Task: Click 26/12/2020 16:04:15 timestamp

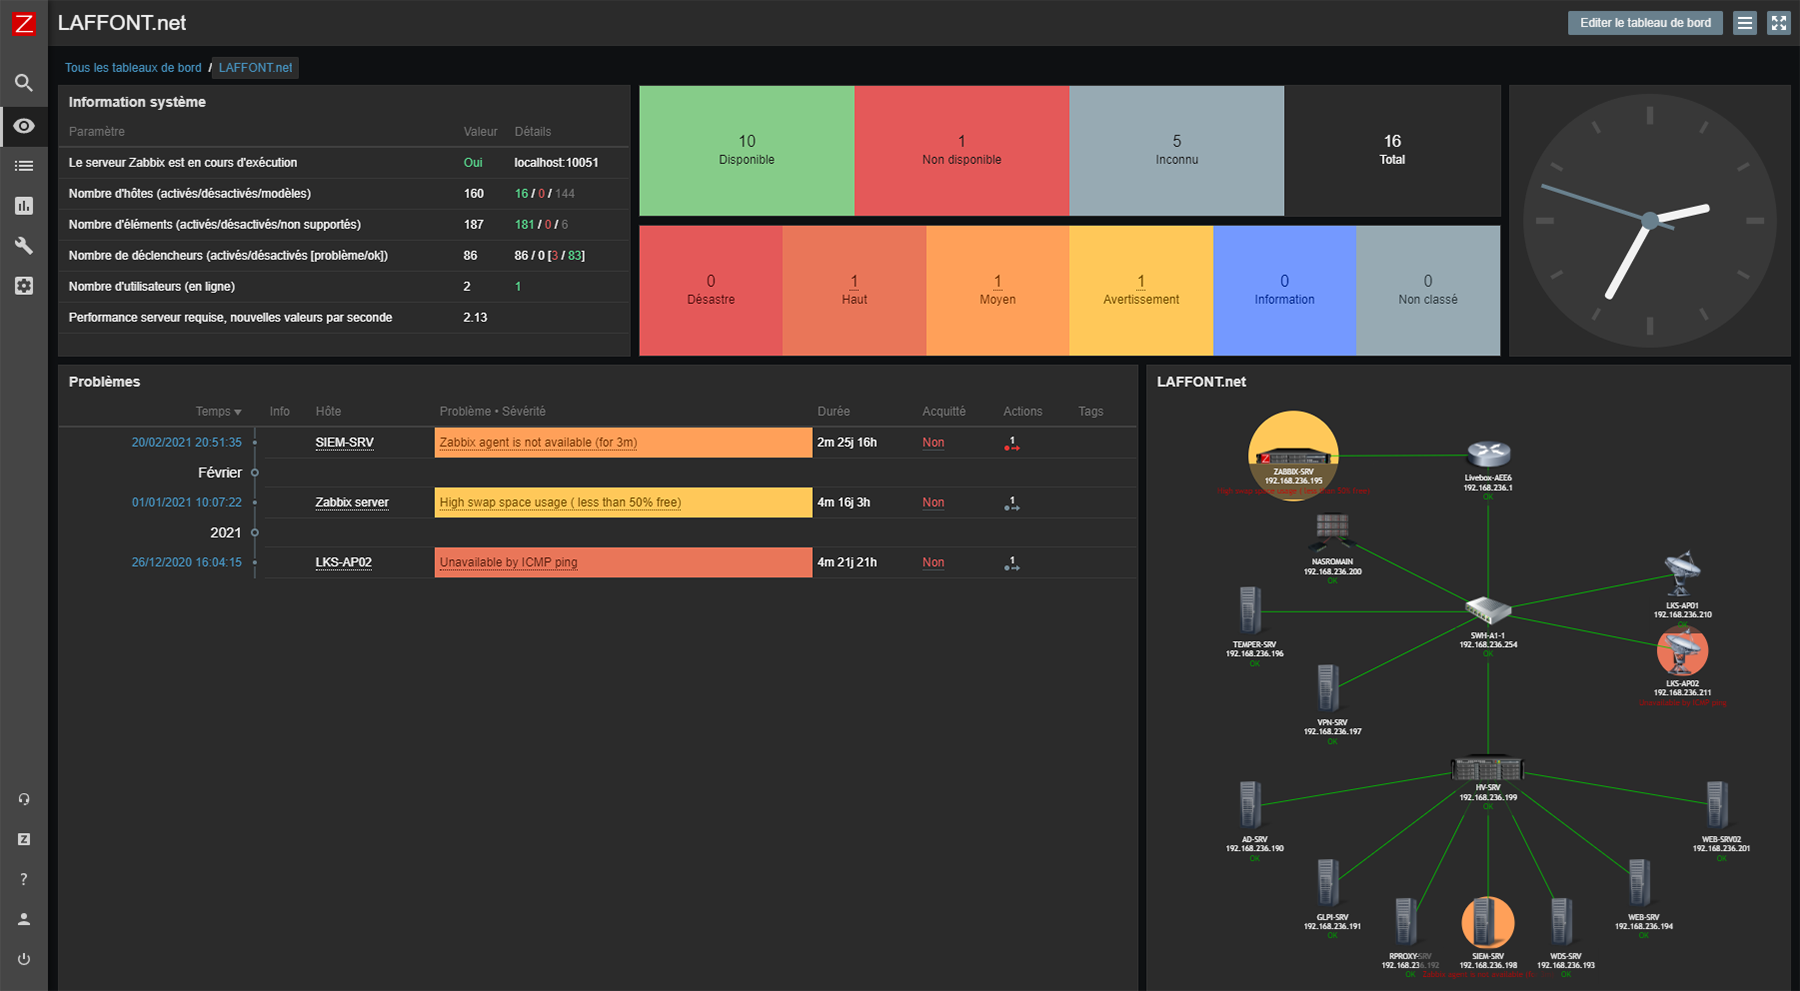Action: [187, 562]
